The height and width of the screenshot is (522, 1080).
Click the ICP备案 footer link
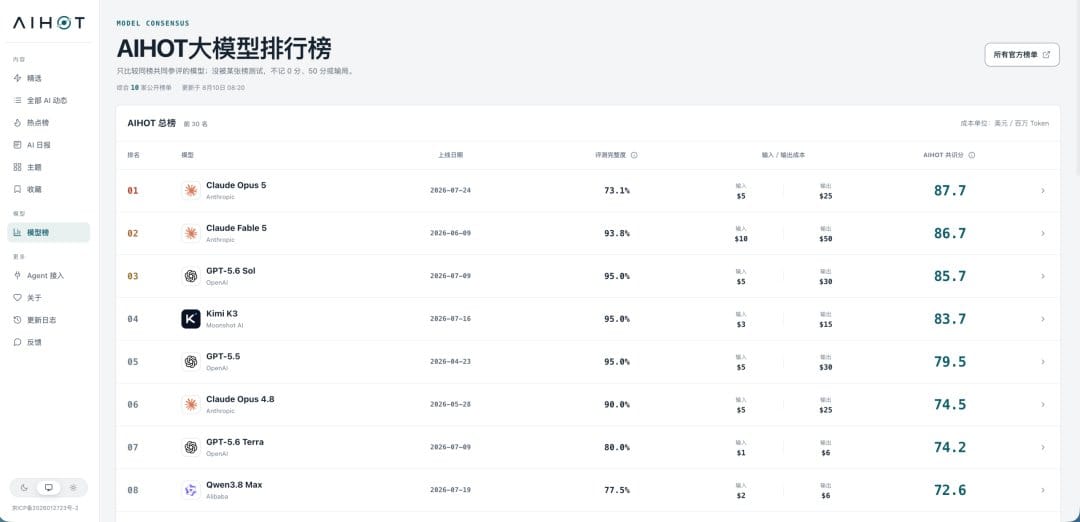point(45,508)
